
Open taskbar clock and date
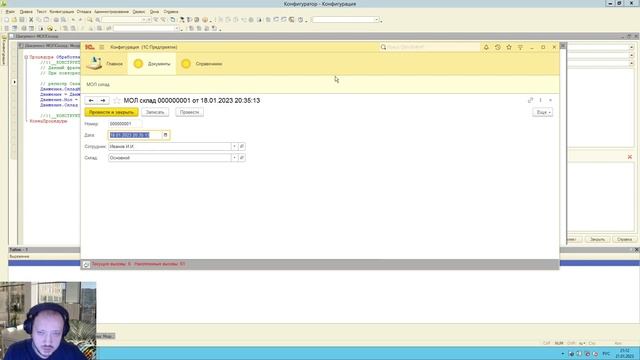(624, 353)
